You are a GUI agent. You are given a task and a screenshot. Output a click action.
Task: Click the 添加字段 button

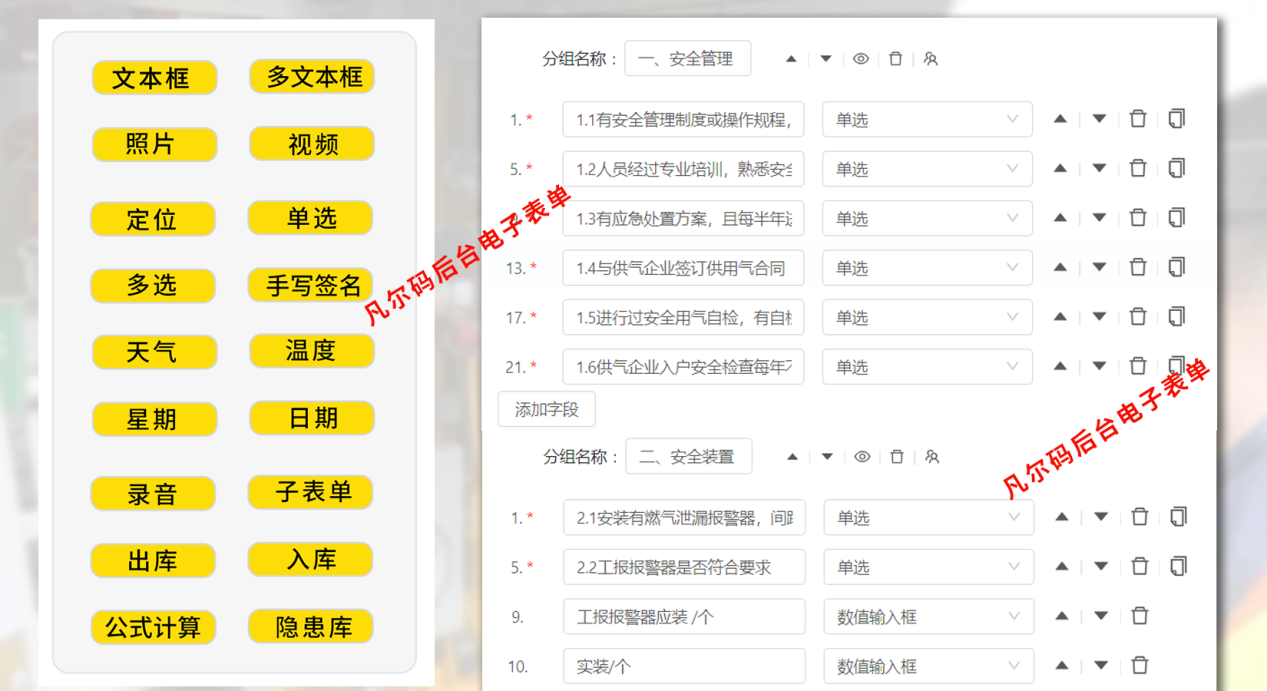click(x=546, y=409)
